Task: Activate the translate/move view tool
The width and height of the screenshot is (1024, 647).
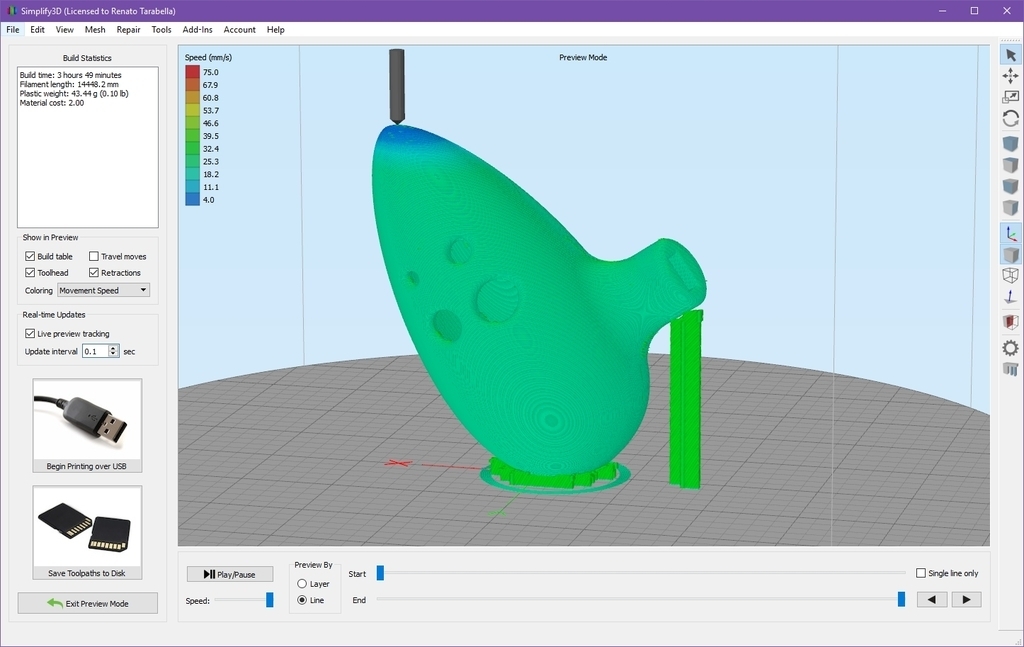Action: (x=1010, y=76)
